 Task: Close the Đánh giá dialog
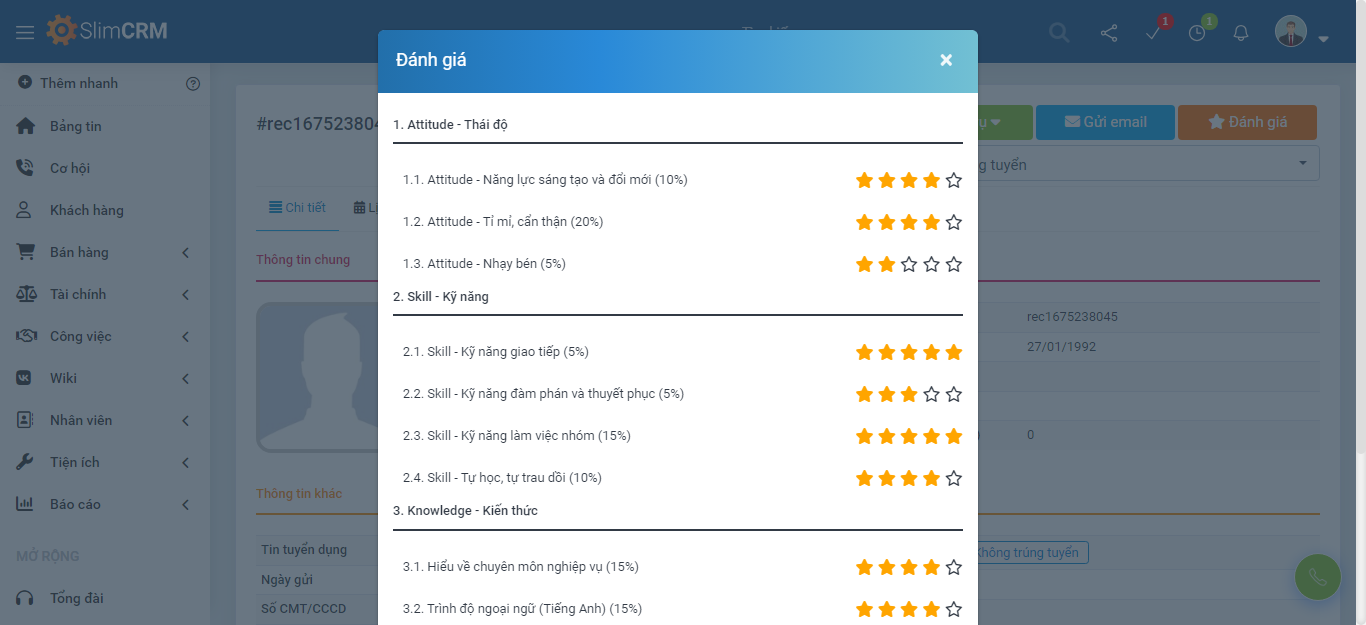click(946, 59)
